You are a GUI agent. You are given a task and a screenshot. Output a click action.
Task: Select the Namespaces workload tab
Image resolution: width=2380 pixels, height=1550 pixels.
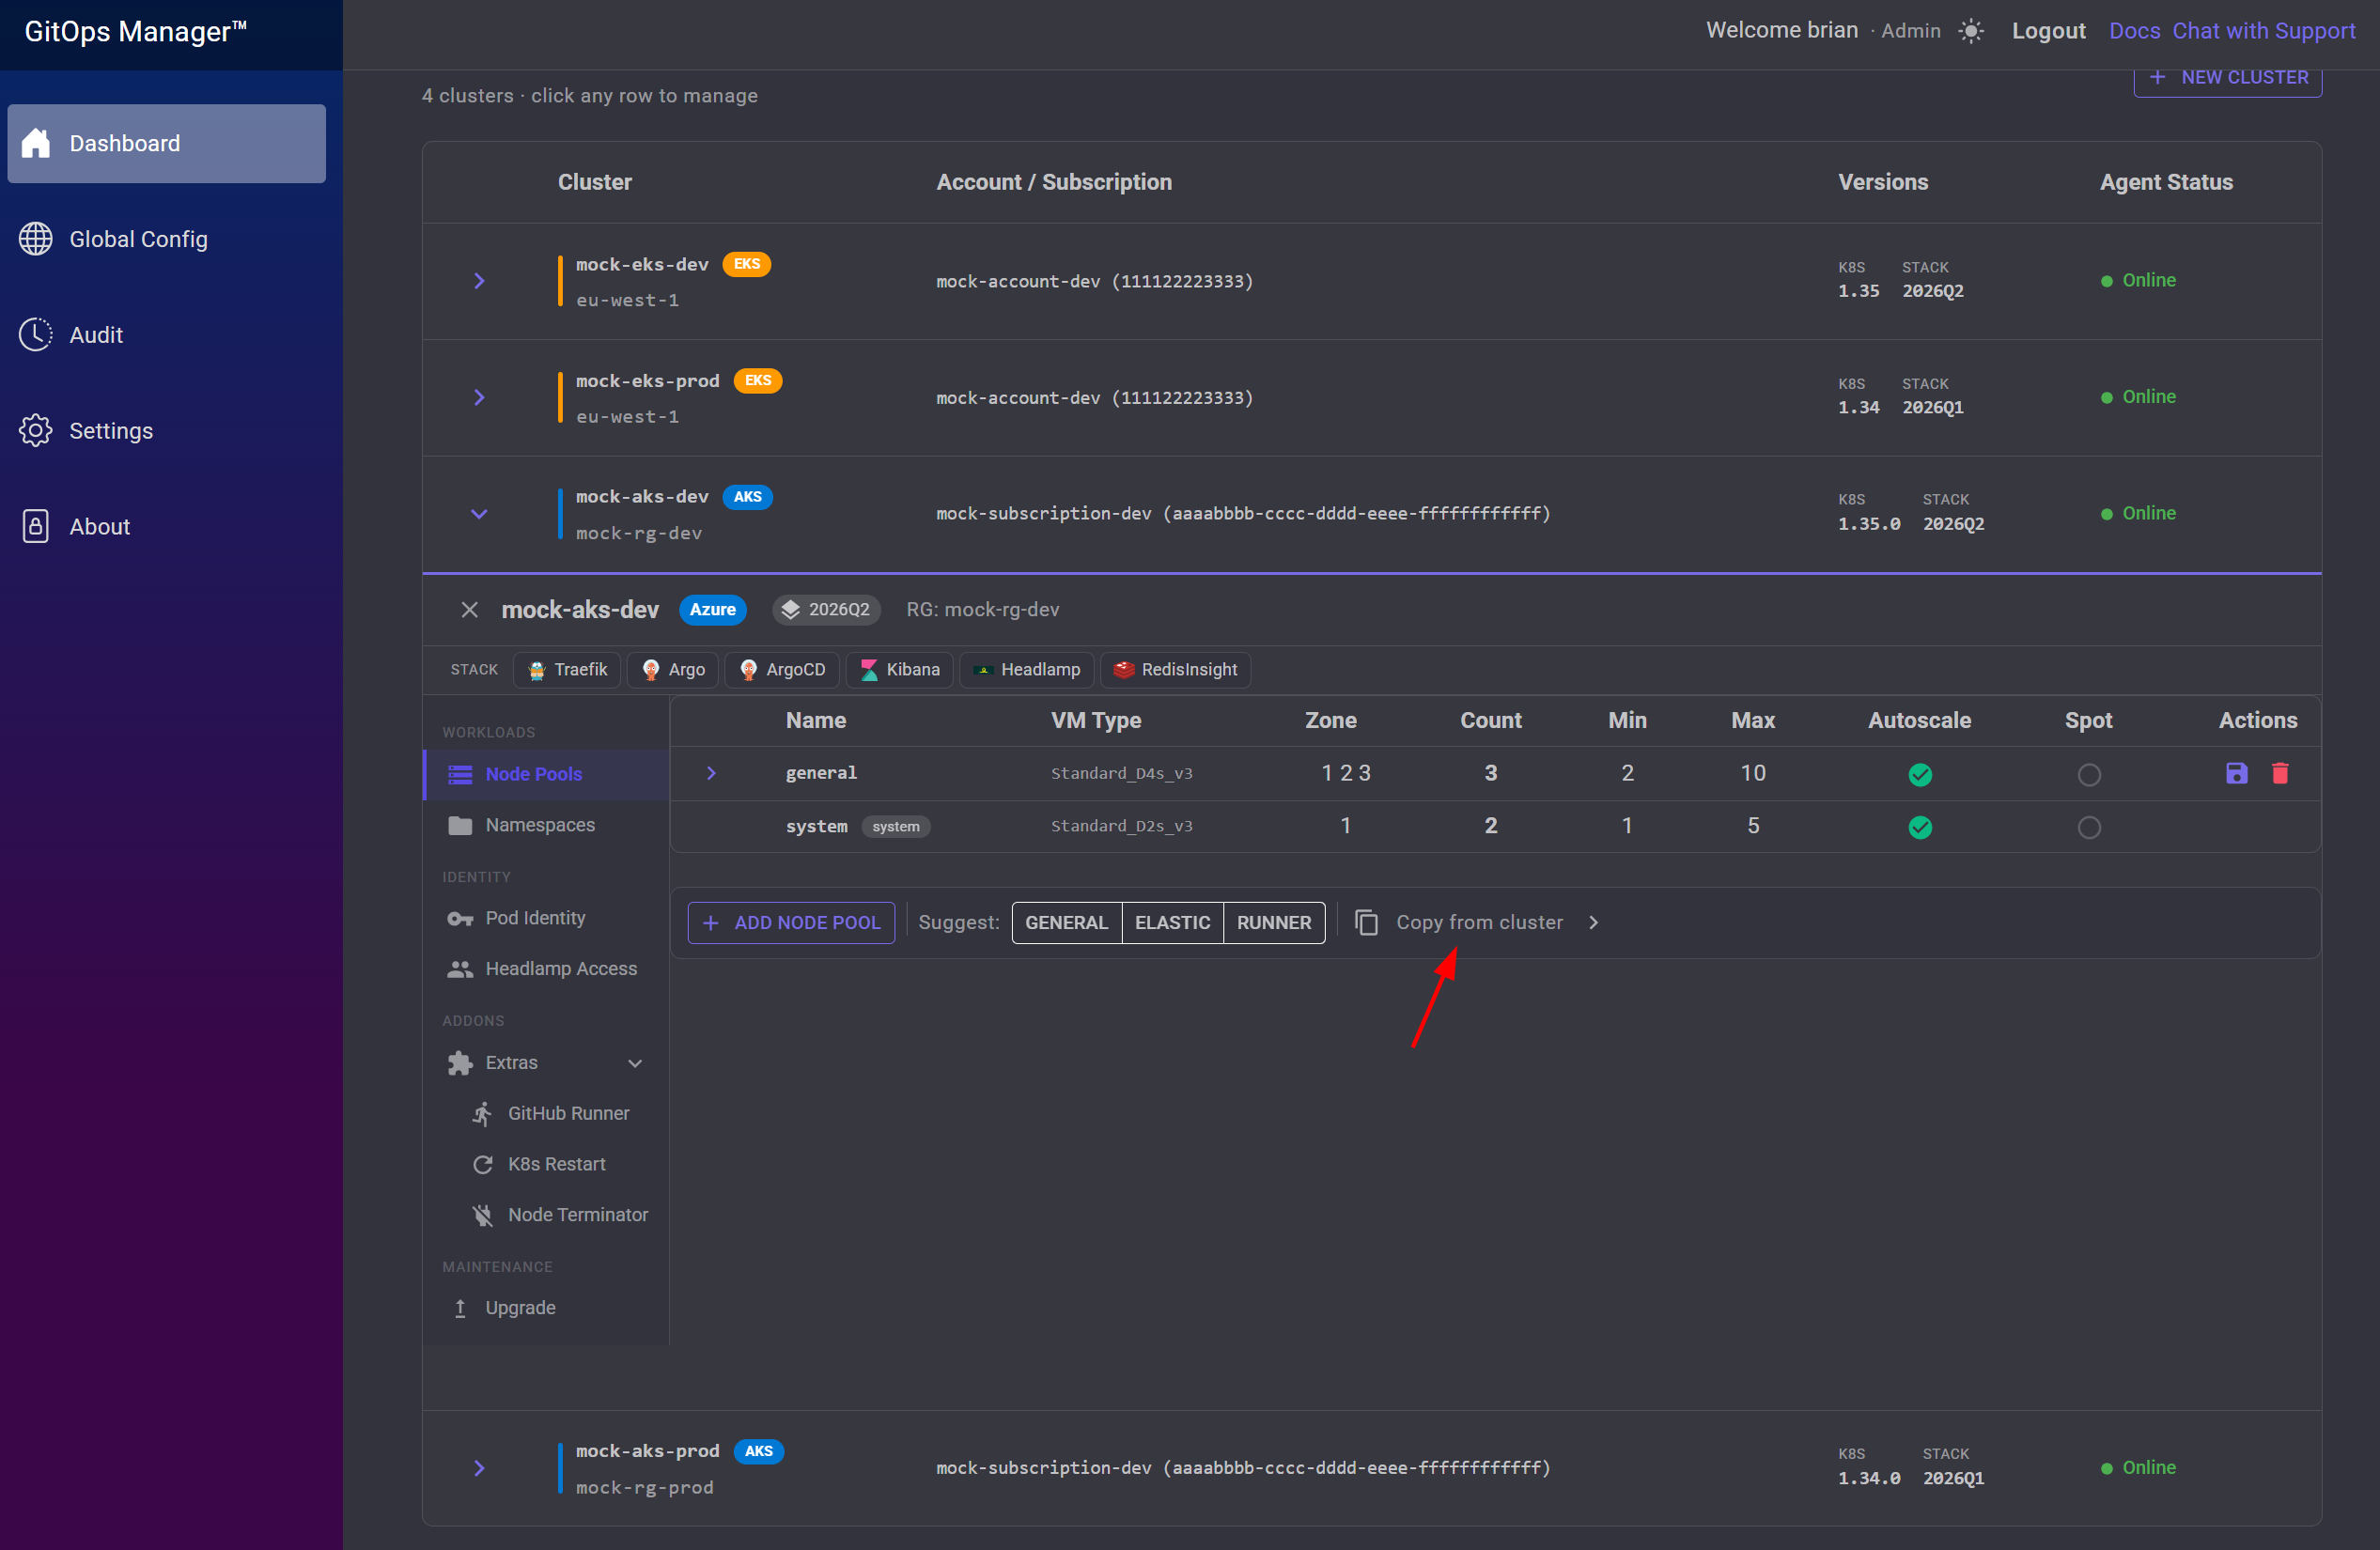point(546,826)
